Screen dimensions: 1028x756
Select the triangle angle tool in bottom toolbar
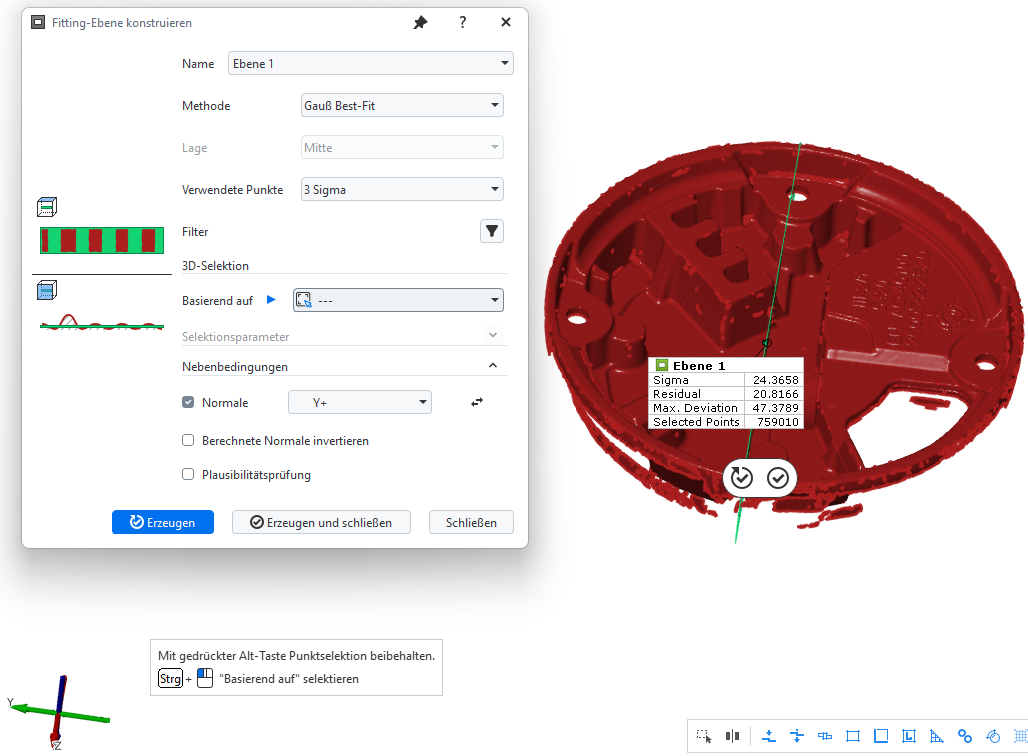tap(937, 736)
